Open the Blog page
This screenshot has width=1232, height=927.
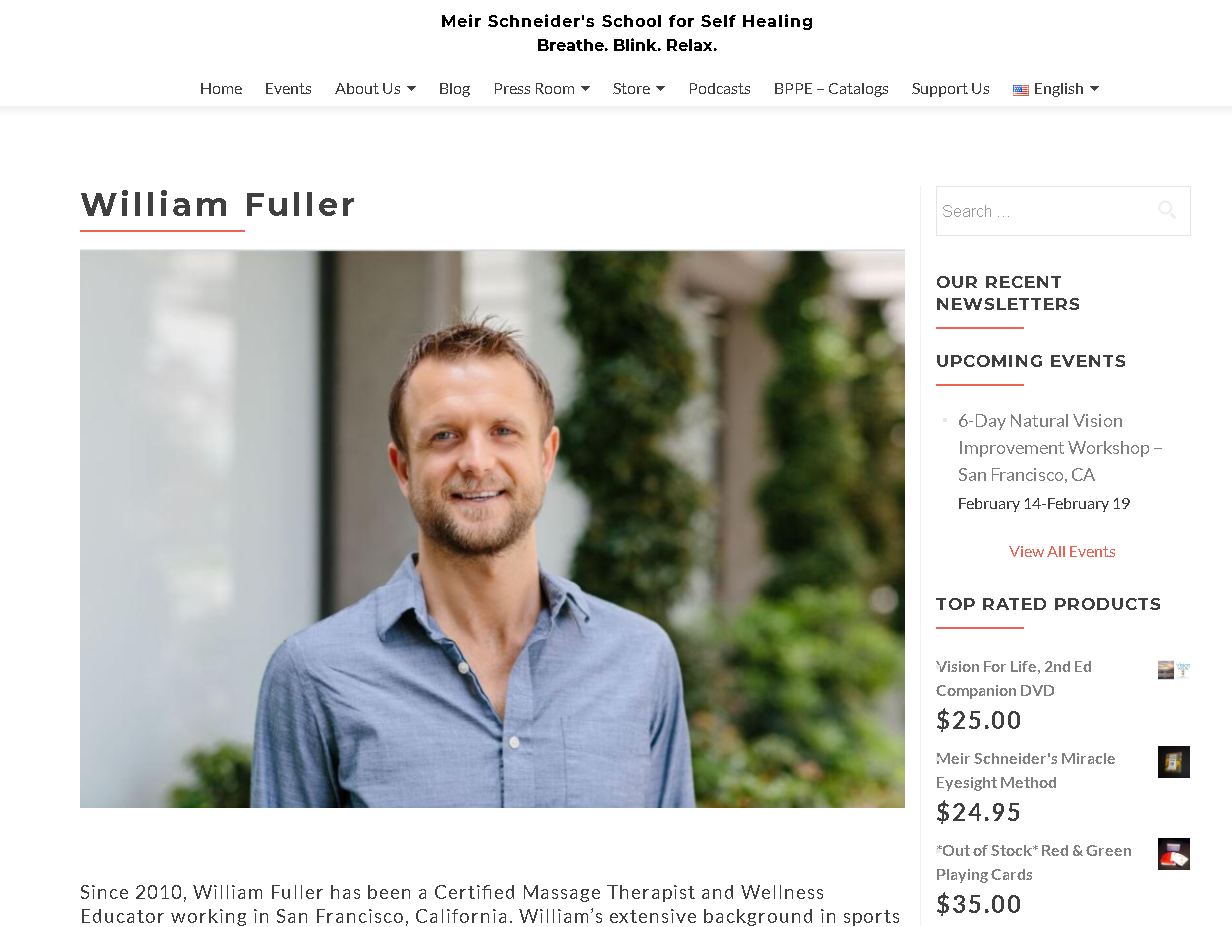click(x=454, y=89)
